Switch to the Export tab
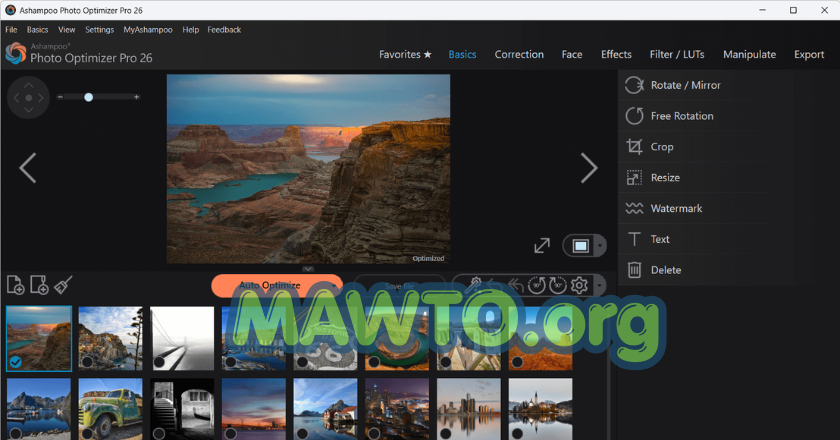Screen dimensions: 840x440 (809, 54)
